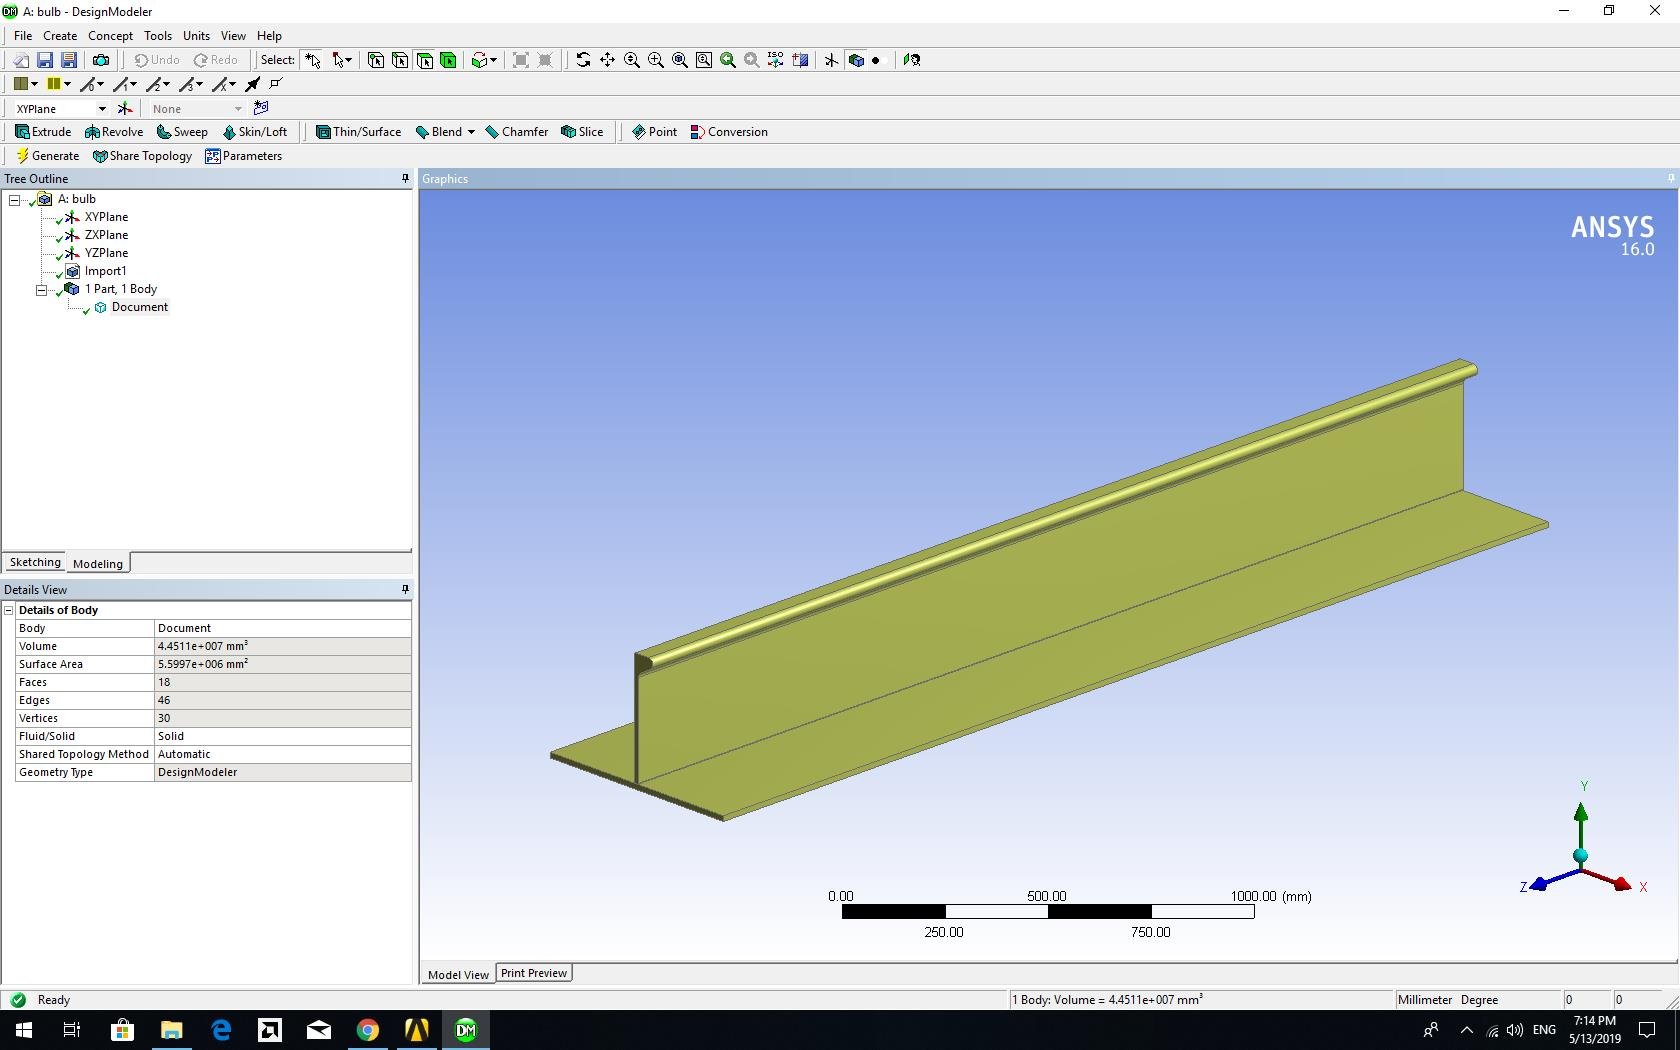The width and height of the screenshot is (1680, 1050).
Task: Click the Previous View green icon
Action: click(727, 60)
